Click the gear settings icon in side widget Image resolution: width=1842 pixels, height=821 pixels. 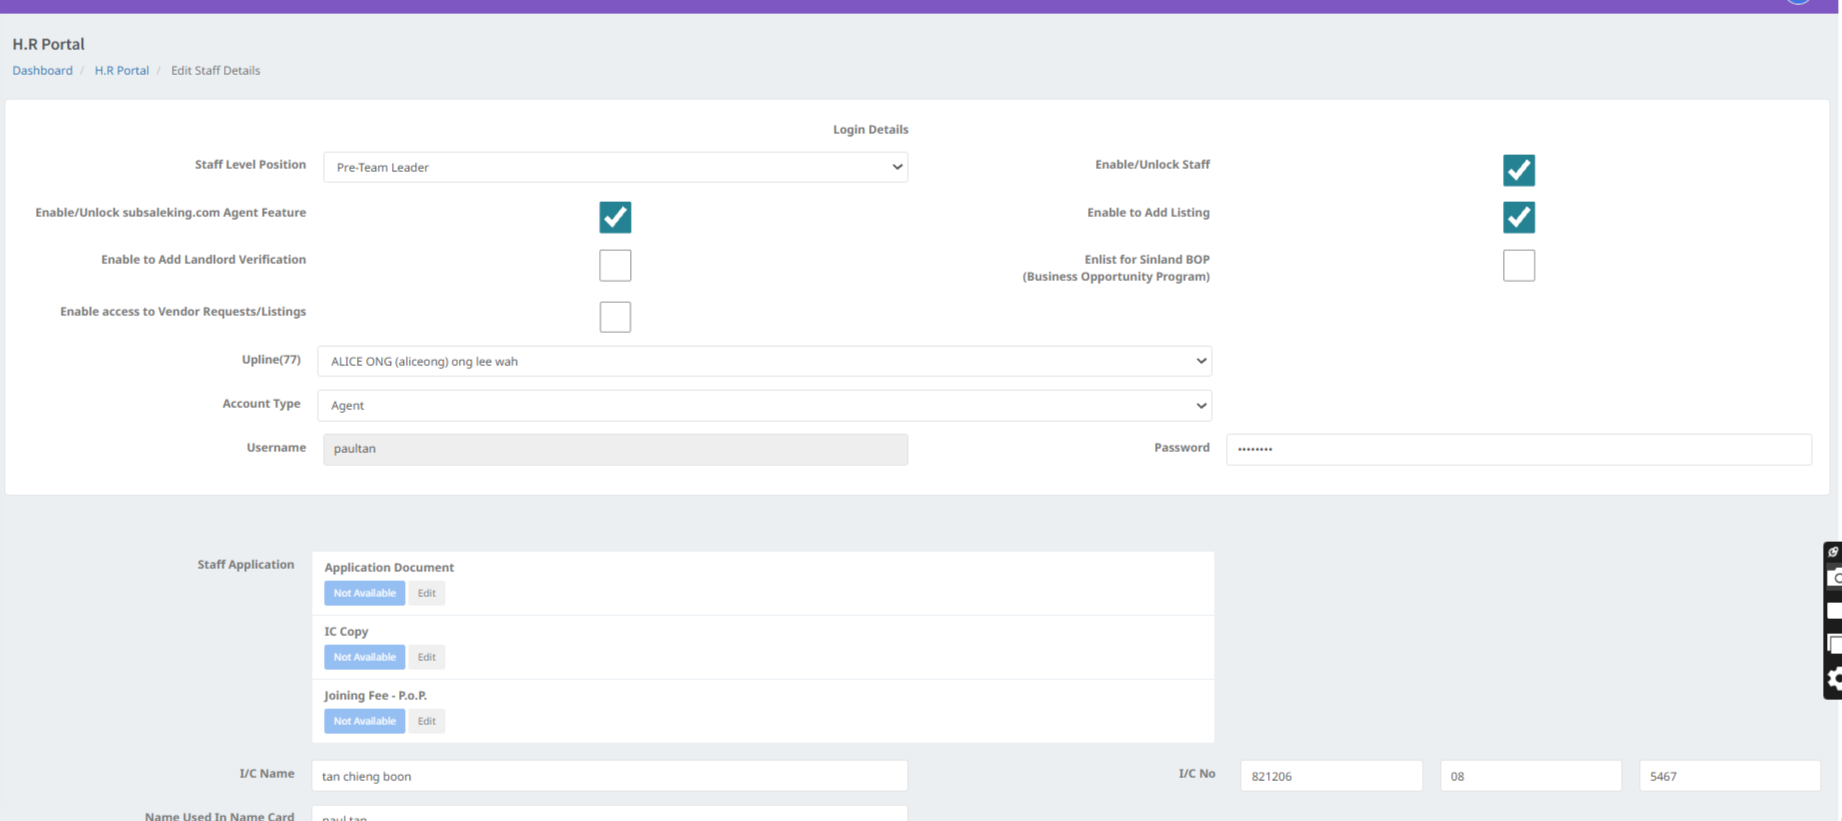point(1834,679)
